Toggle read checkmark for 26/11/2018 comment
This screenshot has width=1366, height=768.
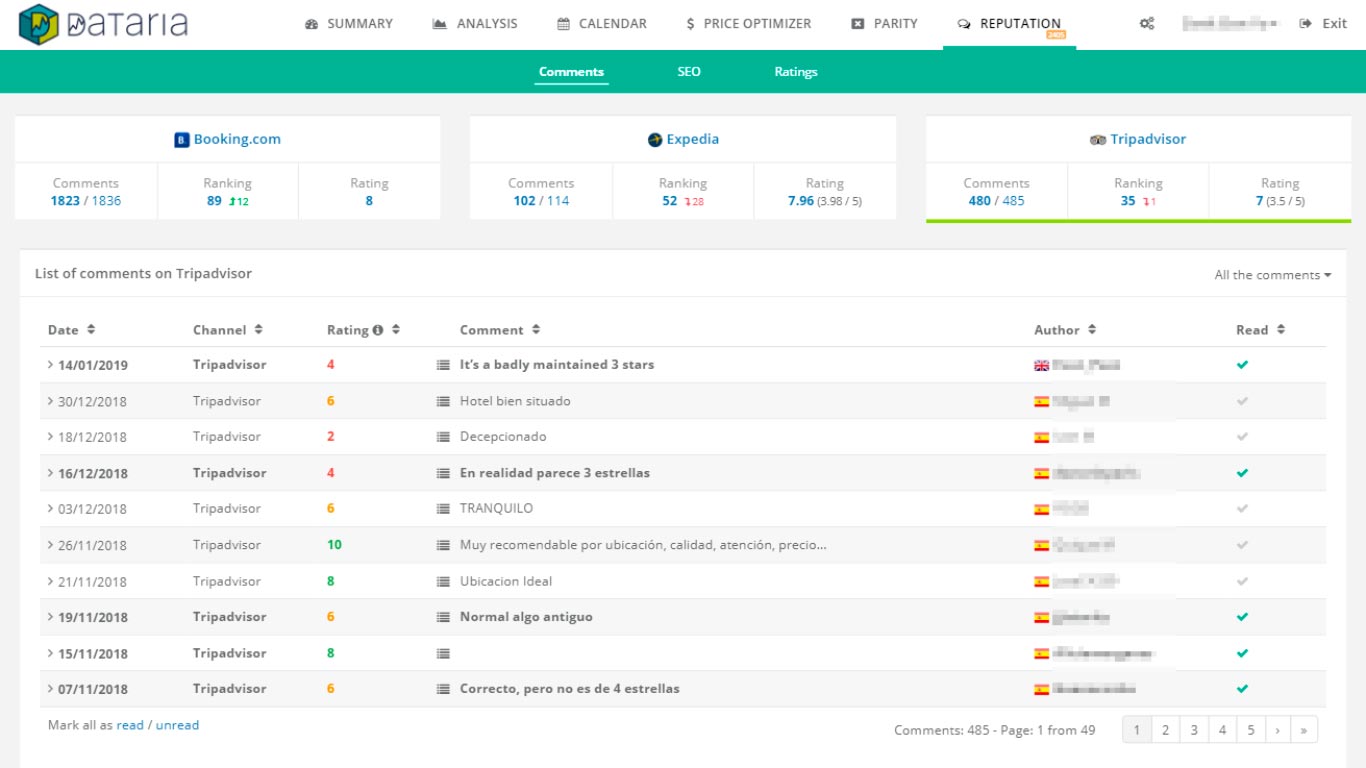pyautogui.click(x=1242, y=545)
